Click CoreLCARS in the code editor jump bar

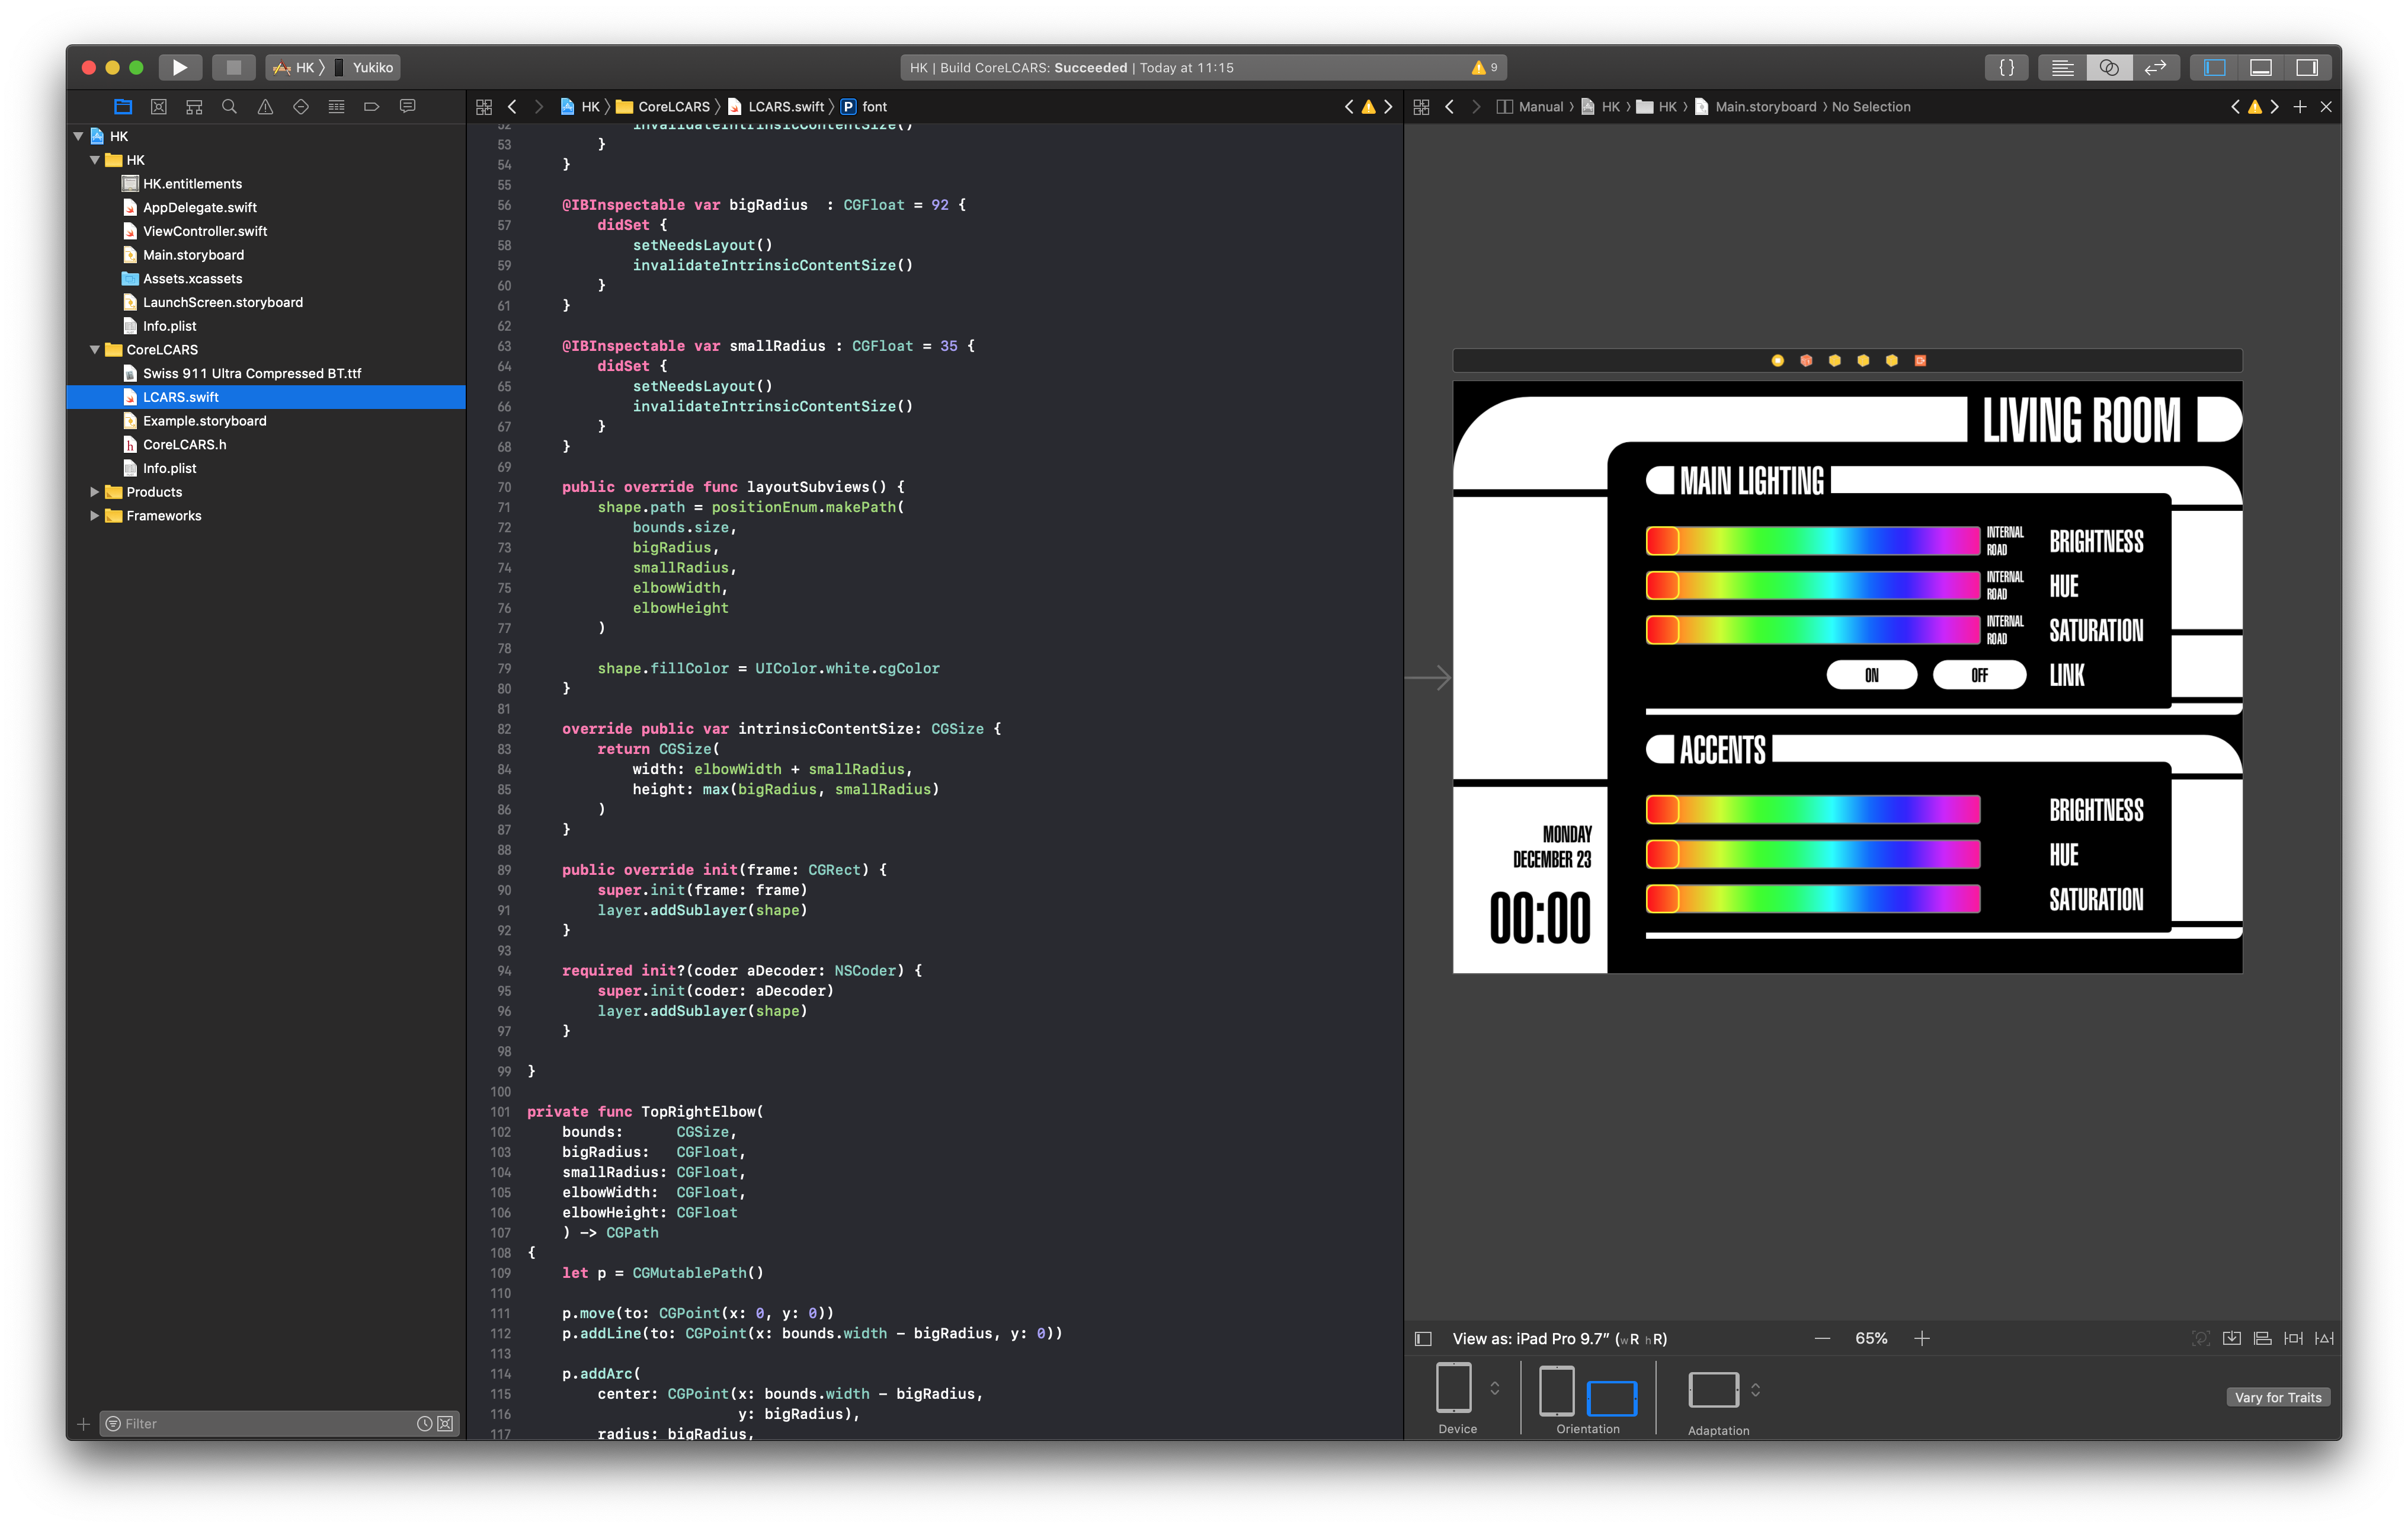point(664,106)
